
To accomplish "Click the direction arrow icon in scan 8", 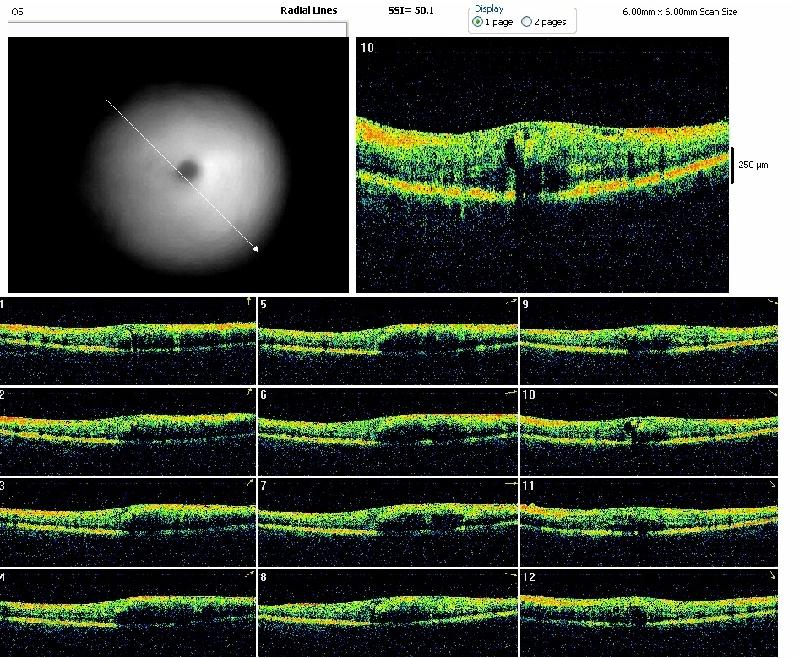I will (x=510, y=576).
